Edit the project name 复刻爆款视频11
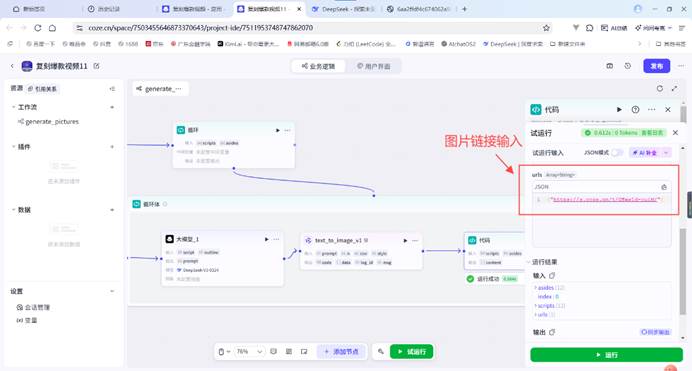 tap(96, 66)
